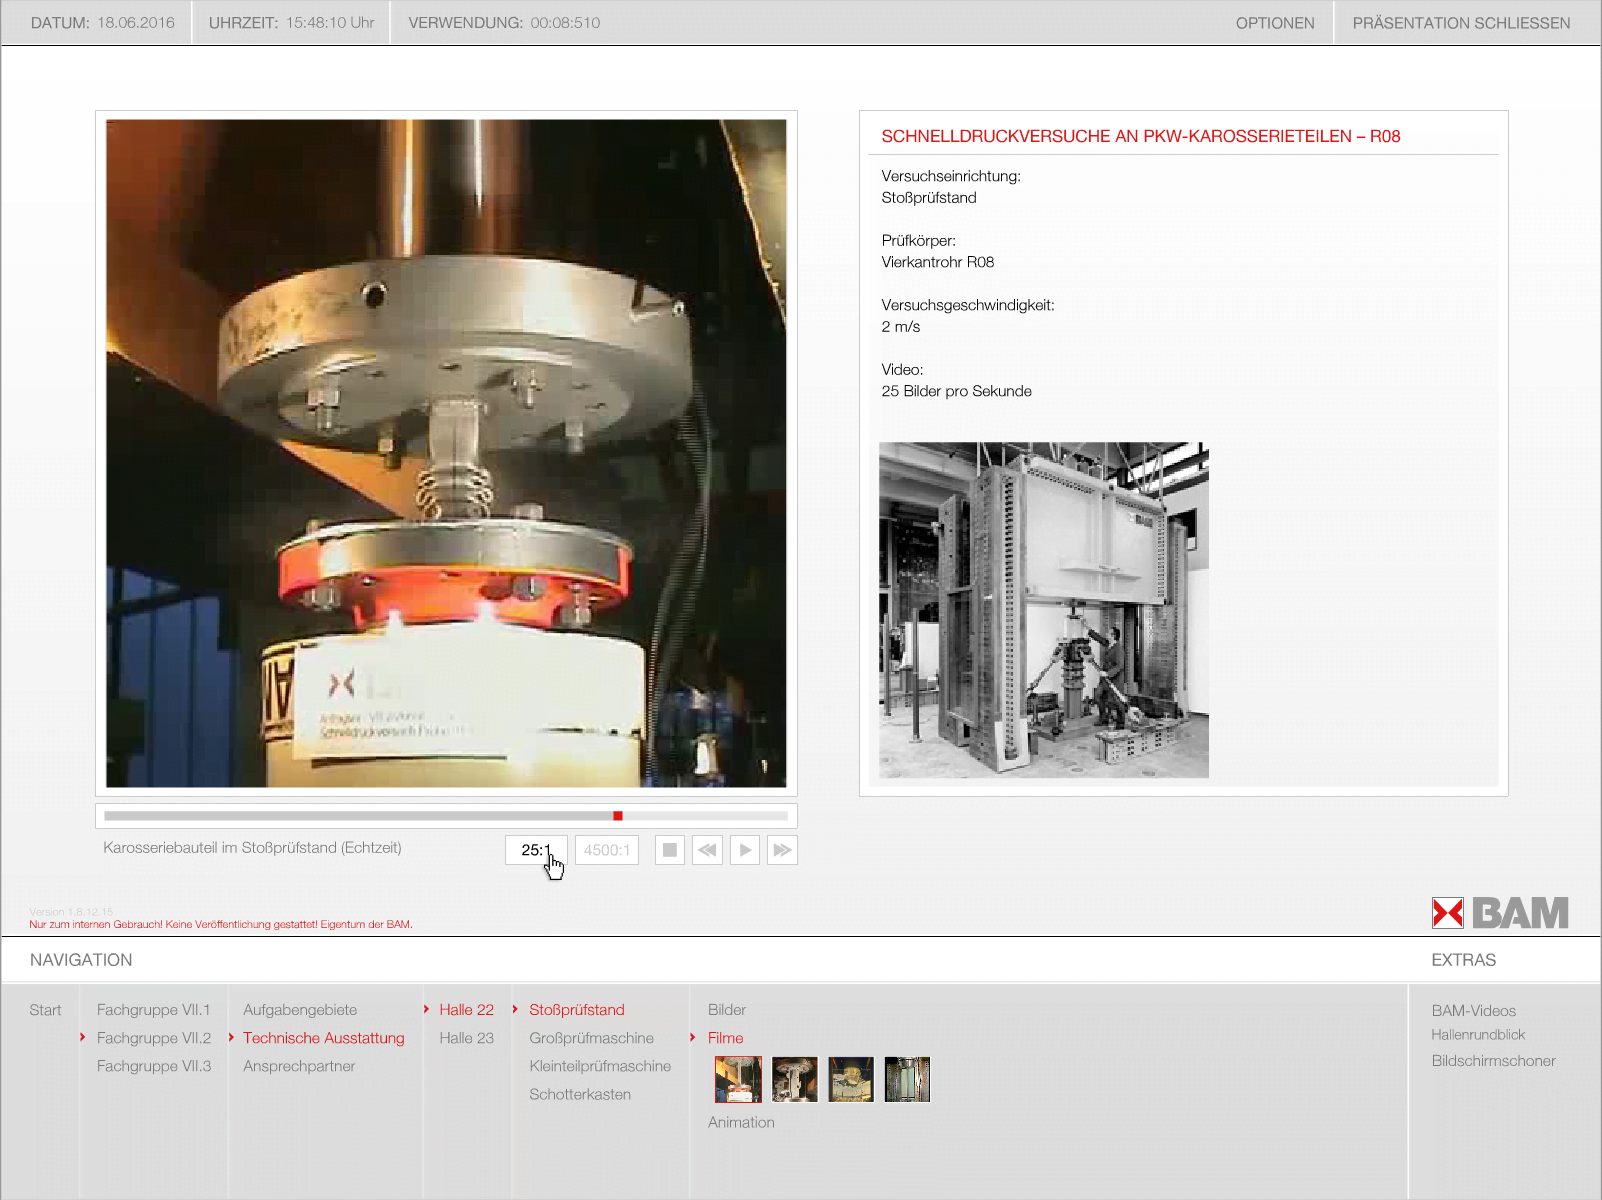The image size is (1602, 1200).
Task: Open the second film thumbnail
Action: click(x=795, y=1080)
